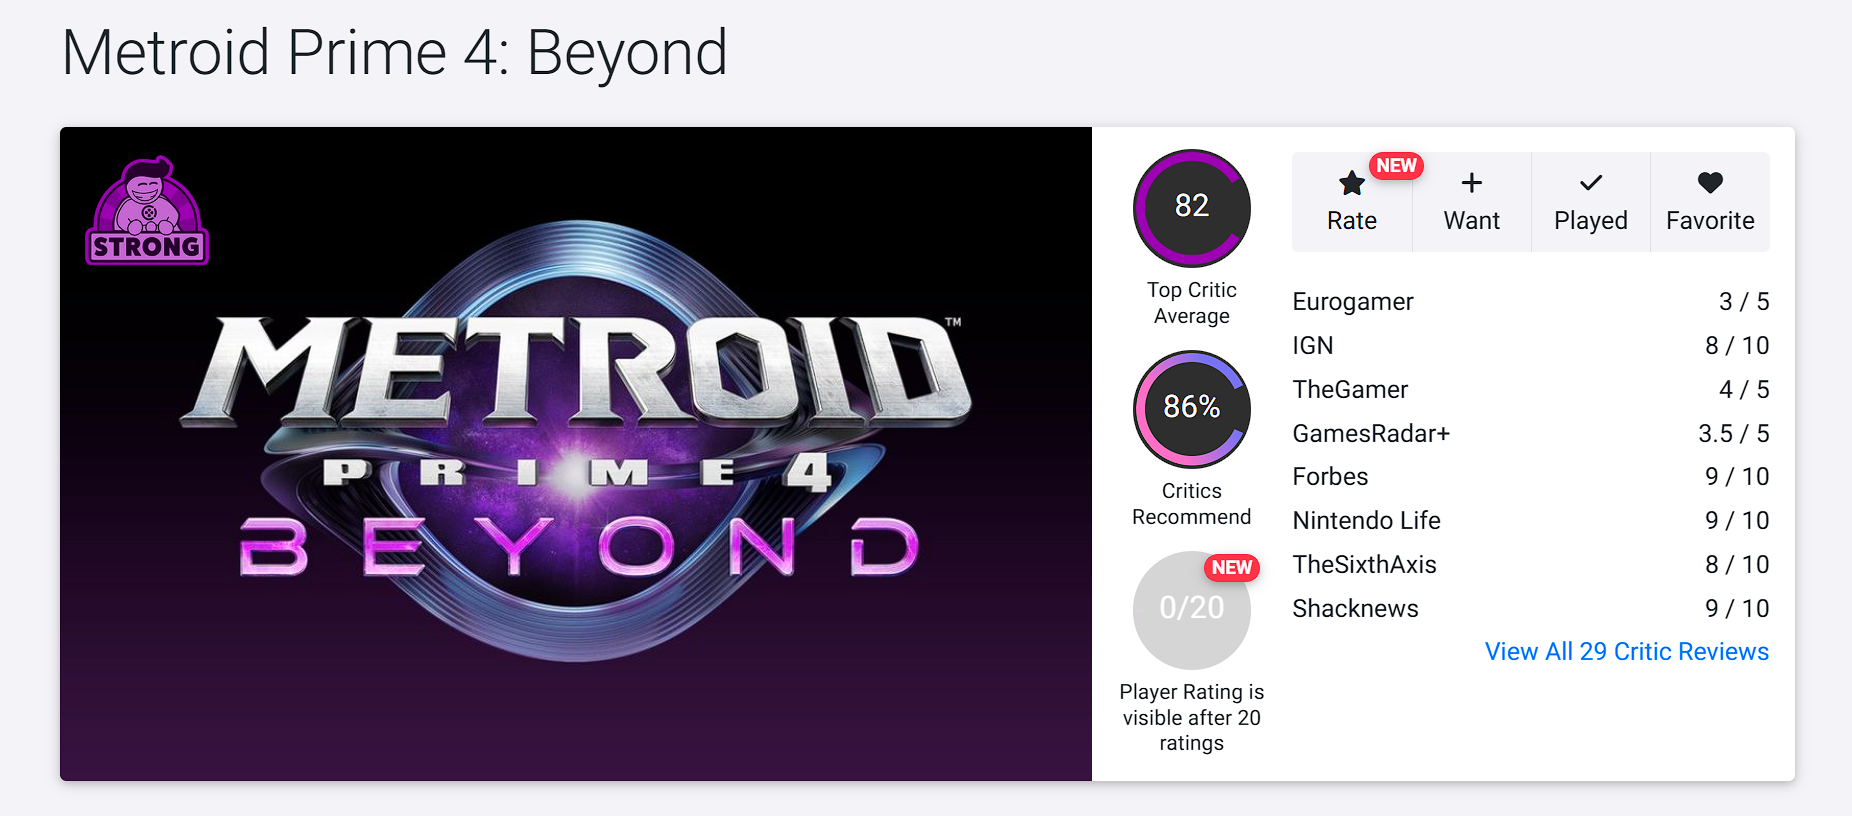This screenshot has width=1852, height=816.
Task: Open View All 29 Critic Reviews
Action: coord(1626,652)
